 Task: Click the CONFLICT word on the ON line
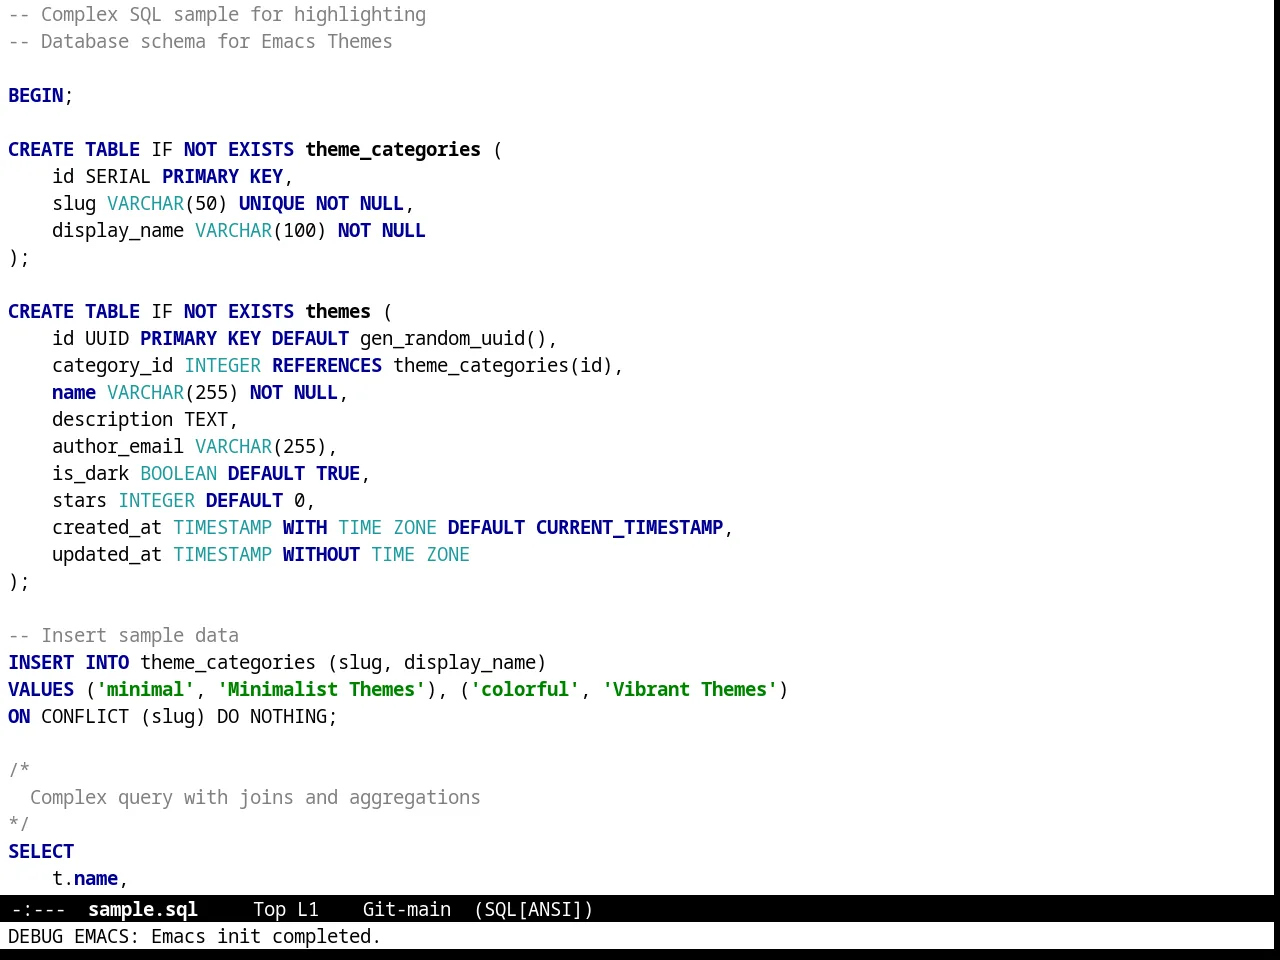tap(85, 716)
